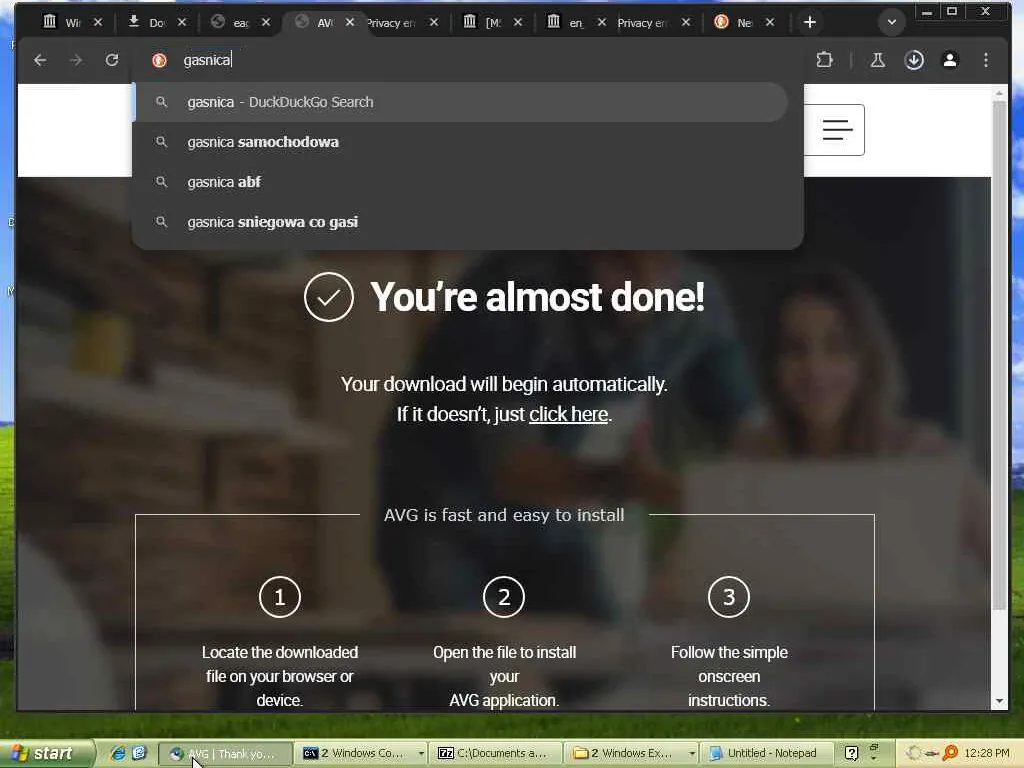Close the 'eag' tab
Image resolution: width=1024 pixels, height=768 pixels.
[266, 22]
